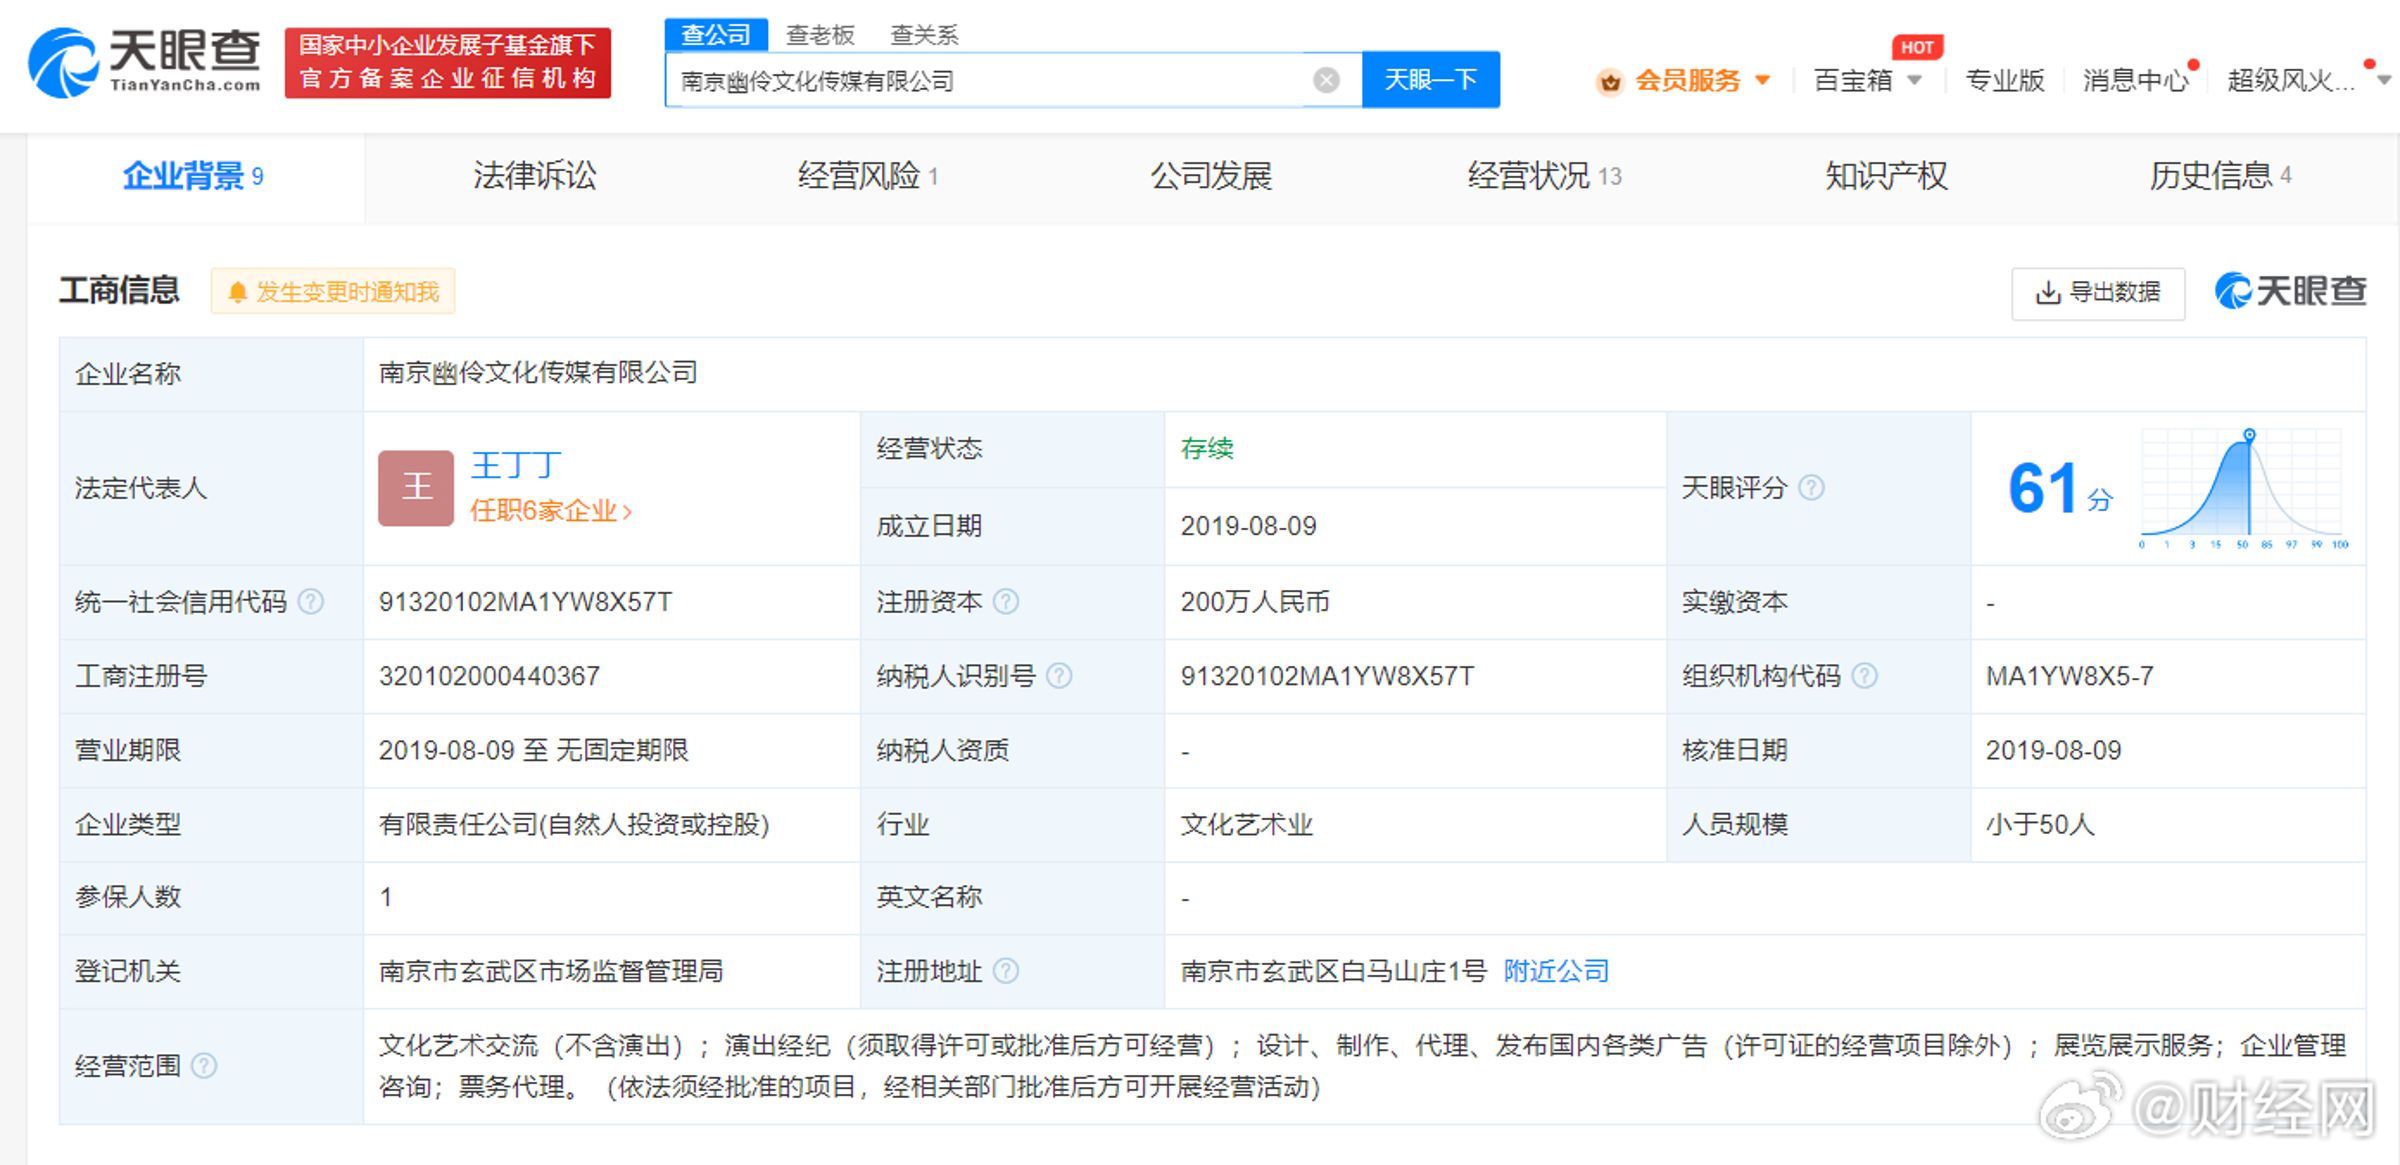Clear the search box with the X icon
This screenshot has width=2400, height=1165.
pos(1326,80)
